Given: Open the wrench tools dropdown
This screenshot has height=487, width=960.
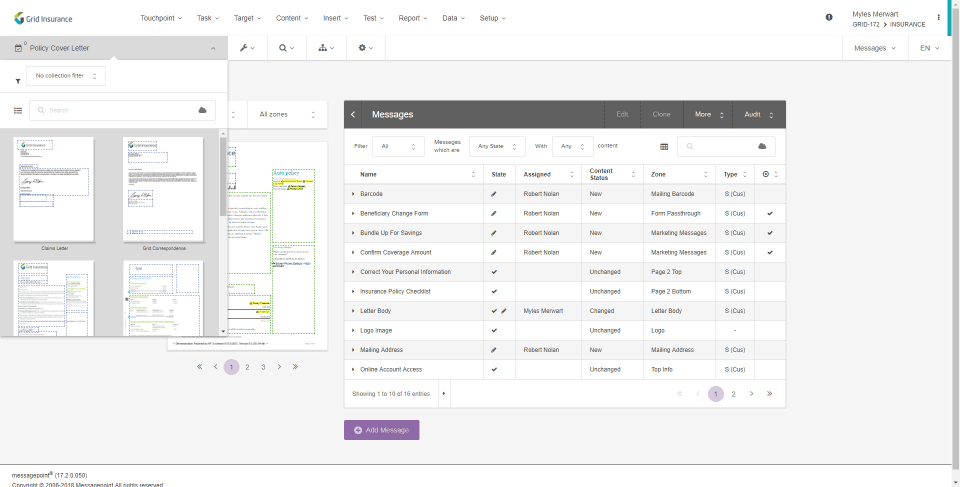Looking at the screenshot, I should click(247, 48).
